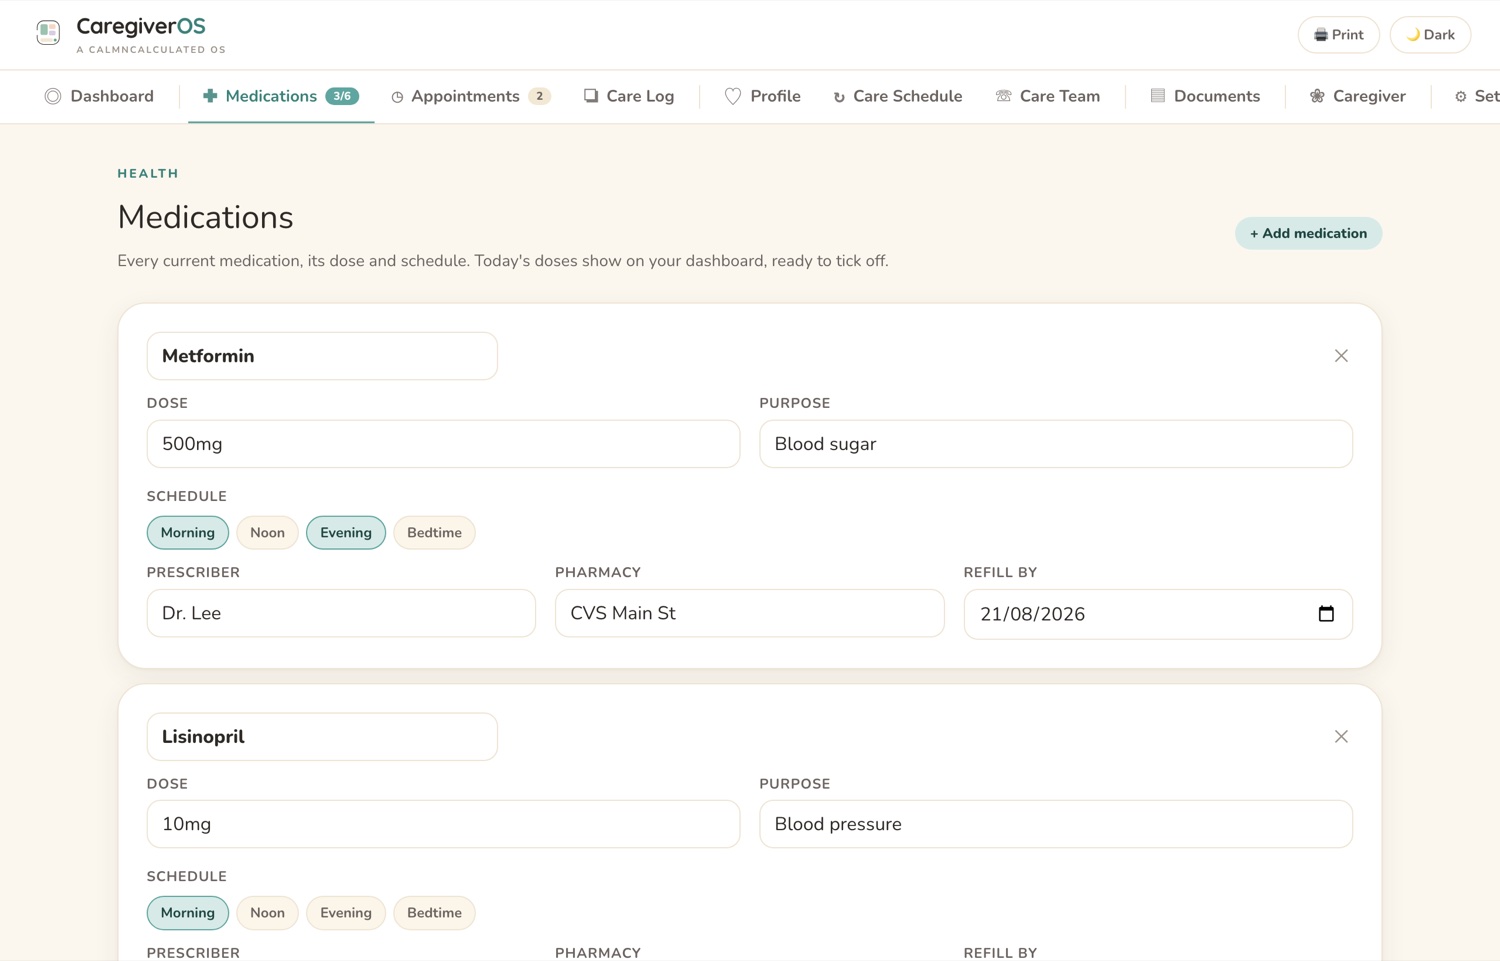Toggle Bedtime schedule for Metformin
This screenshot has height=961, width=1500.
(434, 533)
